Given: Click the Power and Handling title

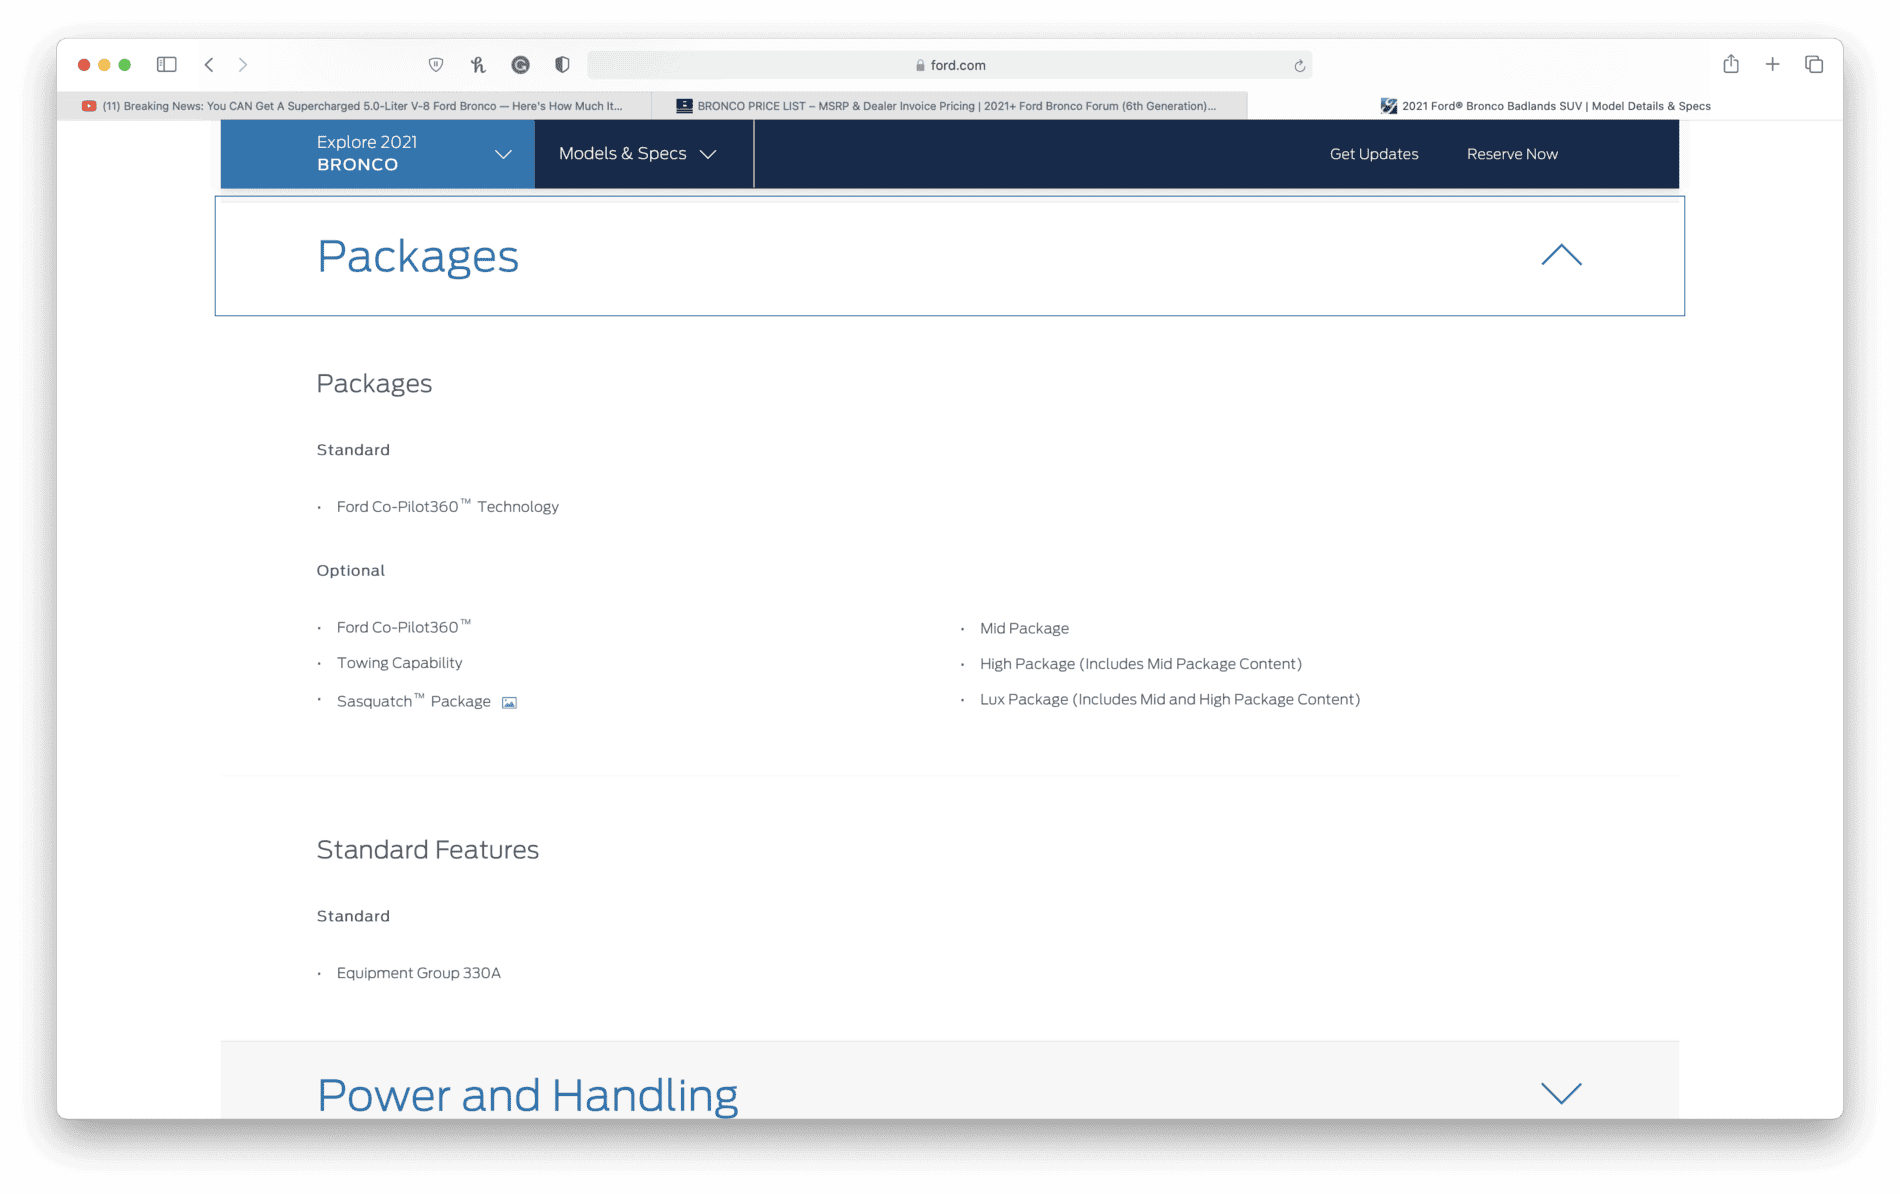Looking at the screenshot, I should point(527,1095).
